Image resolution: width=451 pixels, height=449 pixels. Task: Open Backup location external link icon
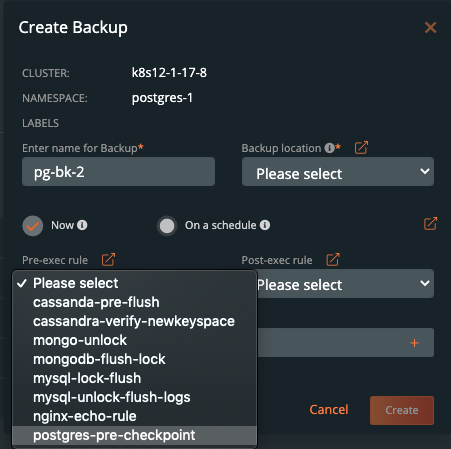coord(361,147)
